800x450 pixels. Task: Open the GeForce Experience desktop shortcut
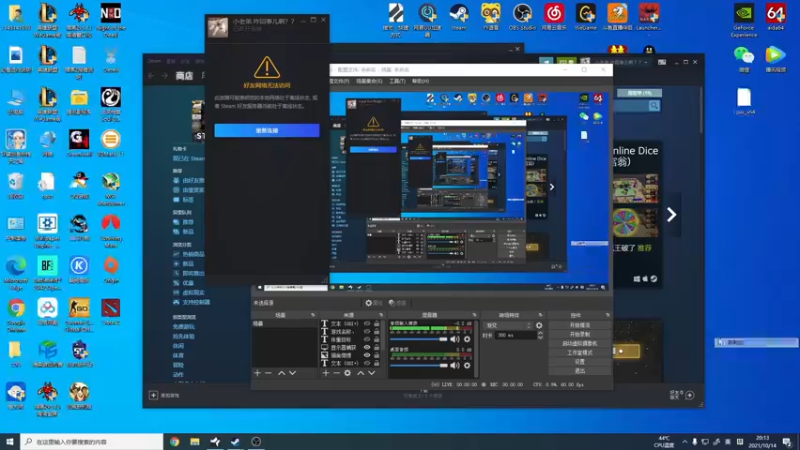pos(744,20)
